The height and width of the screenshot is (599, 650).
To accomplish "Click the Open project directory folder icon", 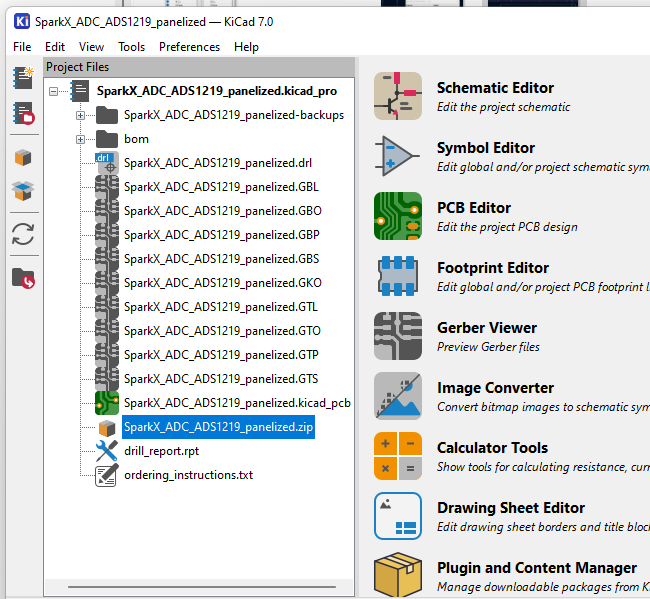I will (23, 278).
